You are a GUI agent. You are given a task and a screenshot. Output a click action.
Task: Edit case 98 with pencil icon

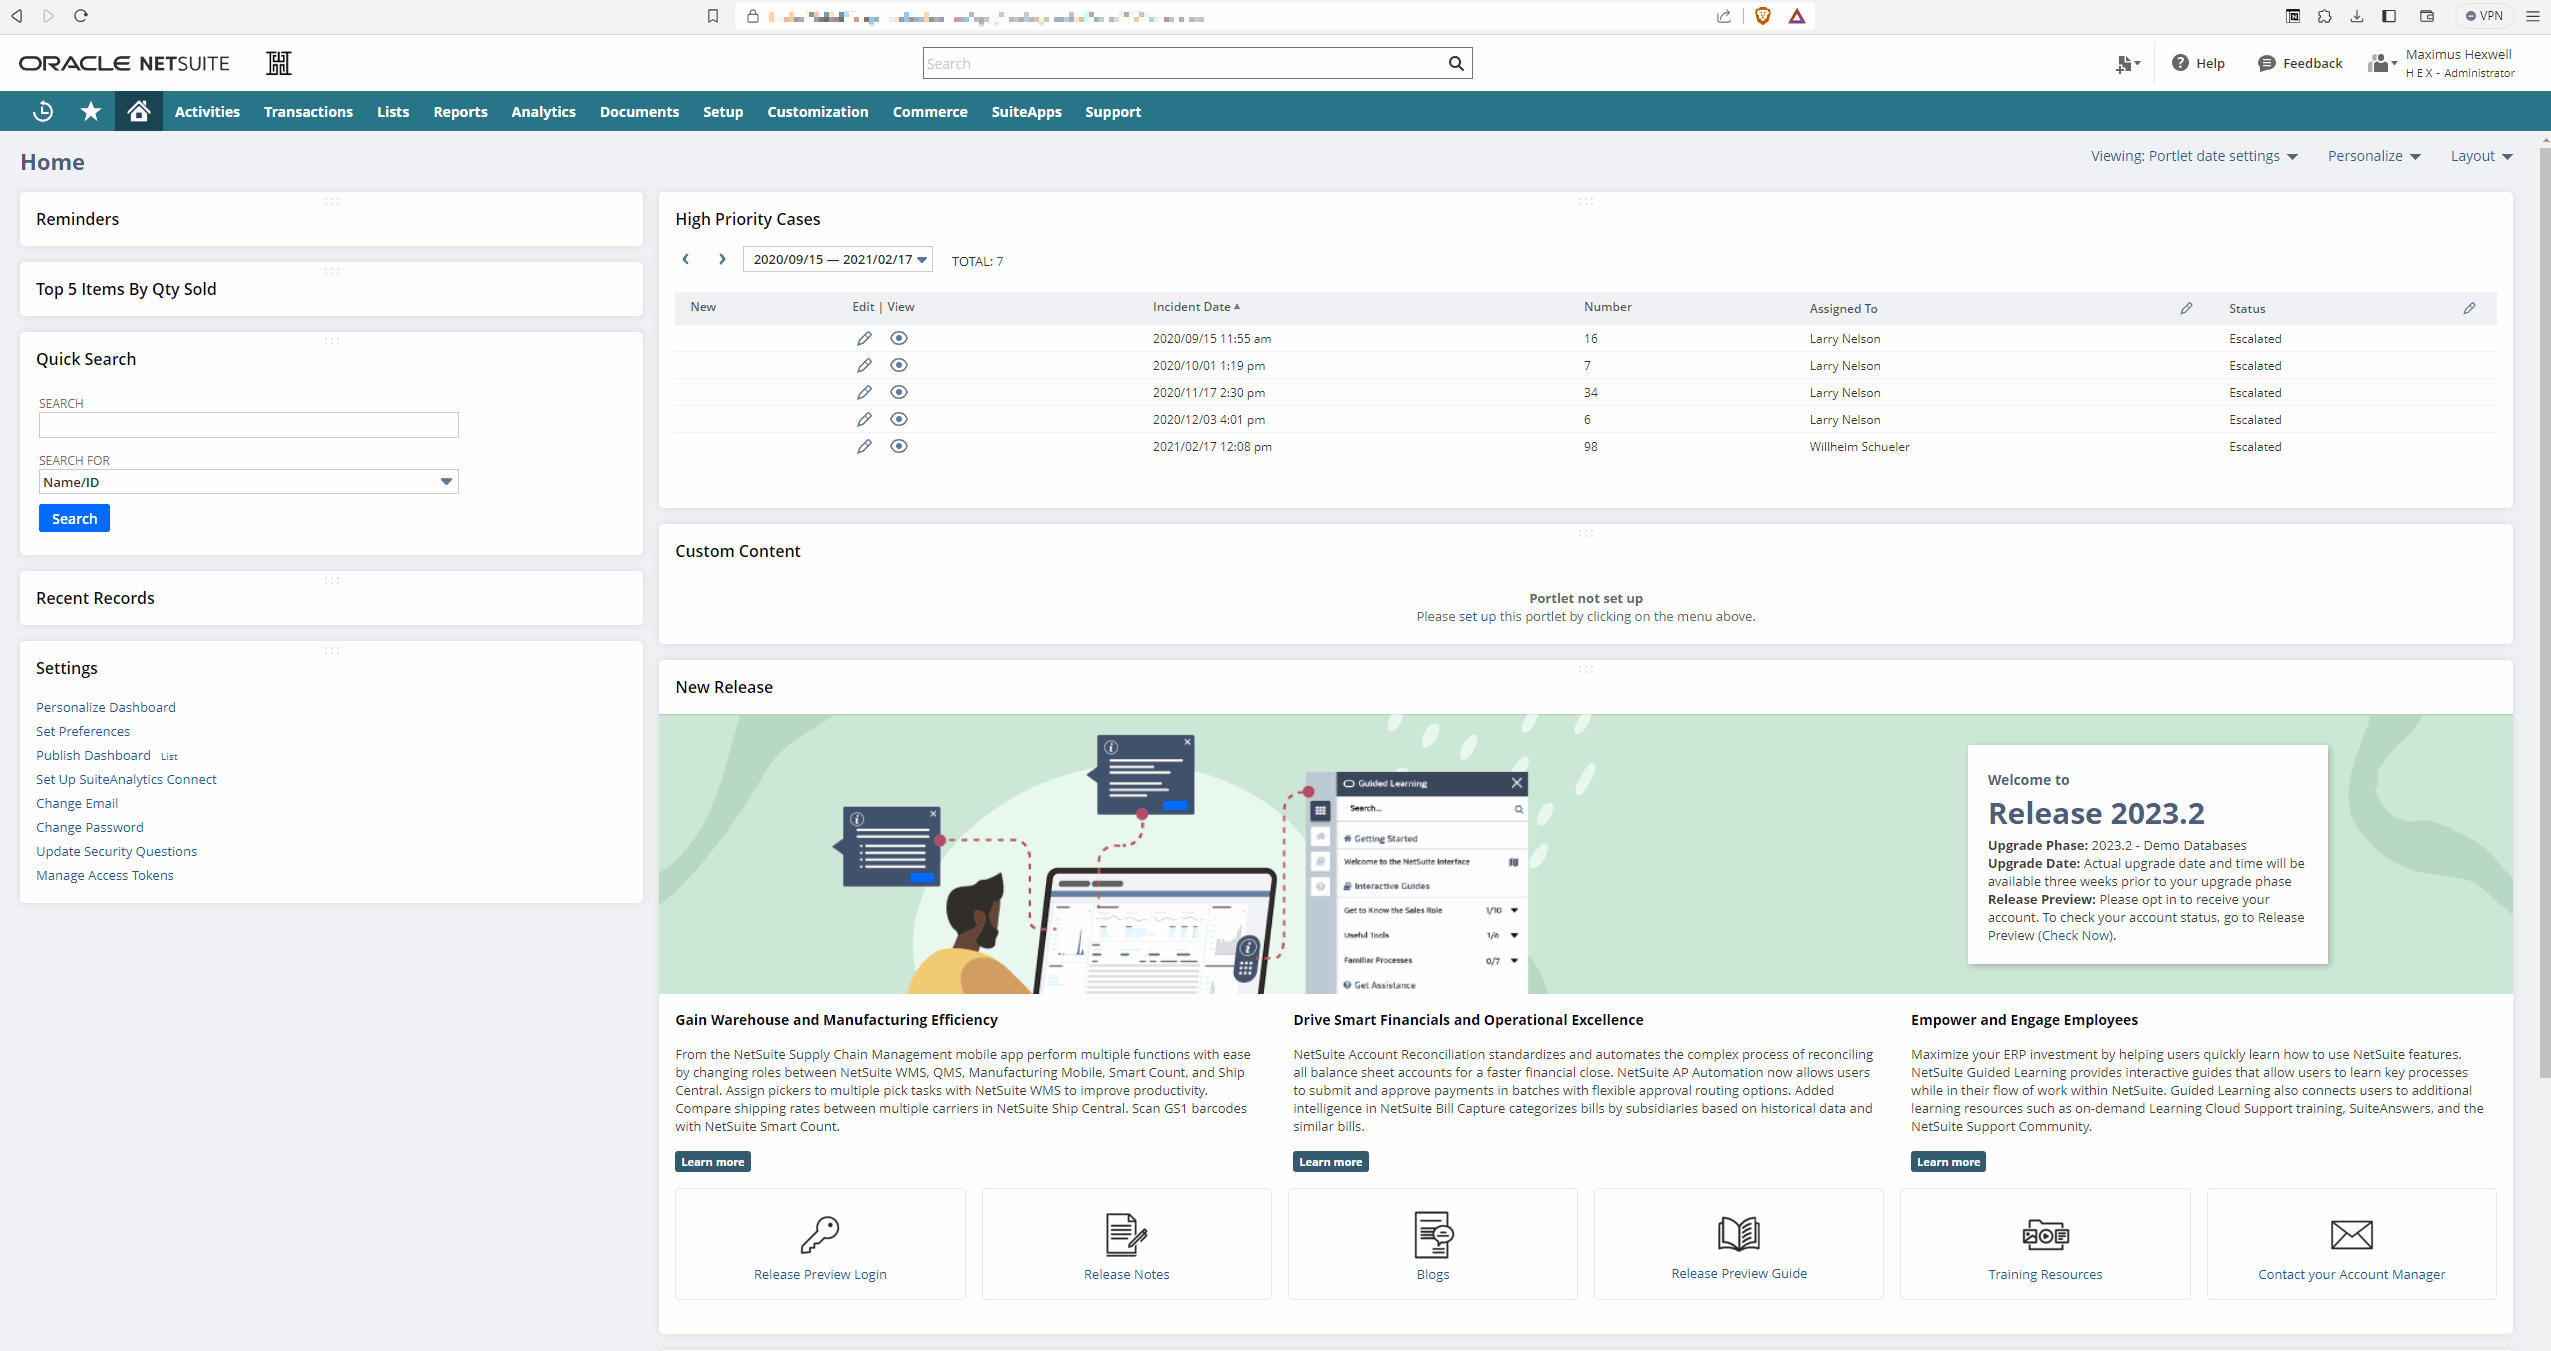[864, 447]
